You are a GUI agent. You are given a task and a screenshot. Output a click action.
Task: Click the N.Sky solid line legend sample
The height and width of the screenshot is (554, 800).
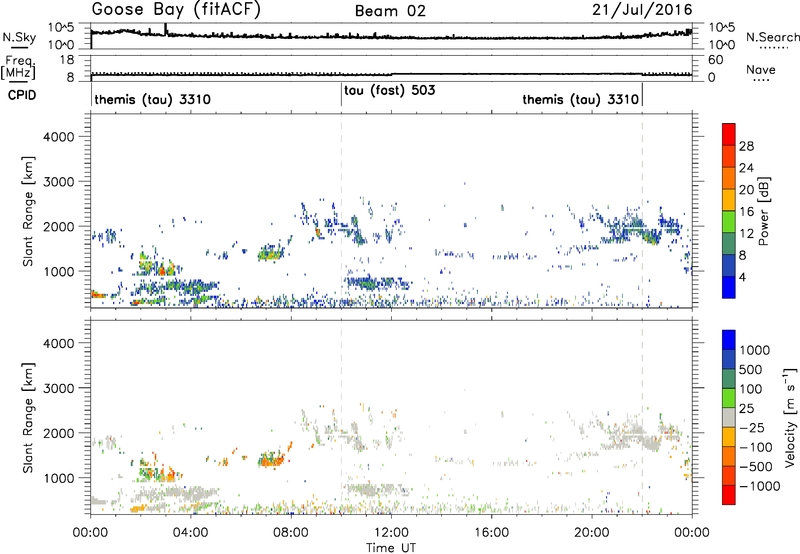[x=19, y=48]
